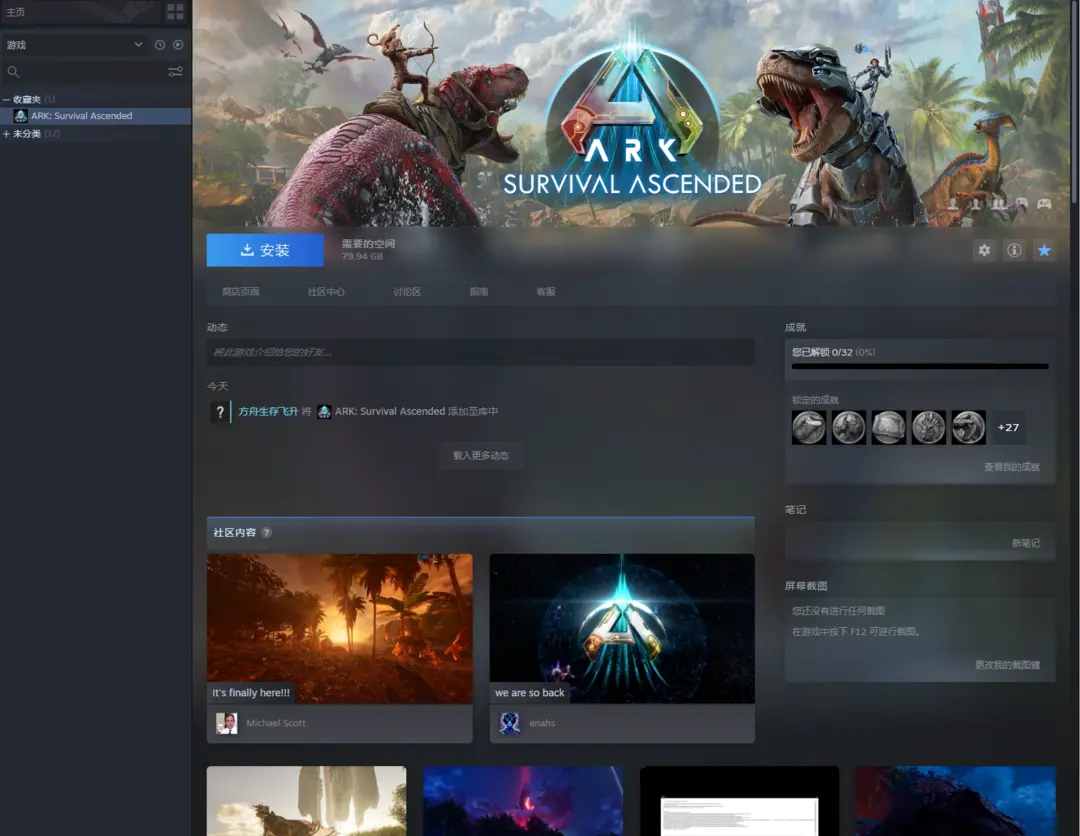Click 79.94 GB required space text
This screenshot has height=836, width=1080.
point(362,257)
